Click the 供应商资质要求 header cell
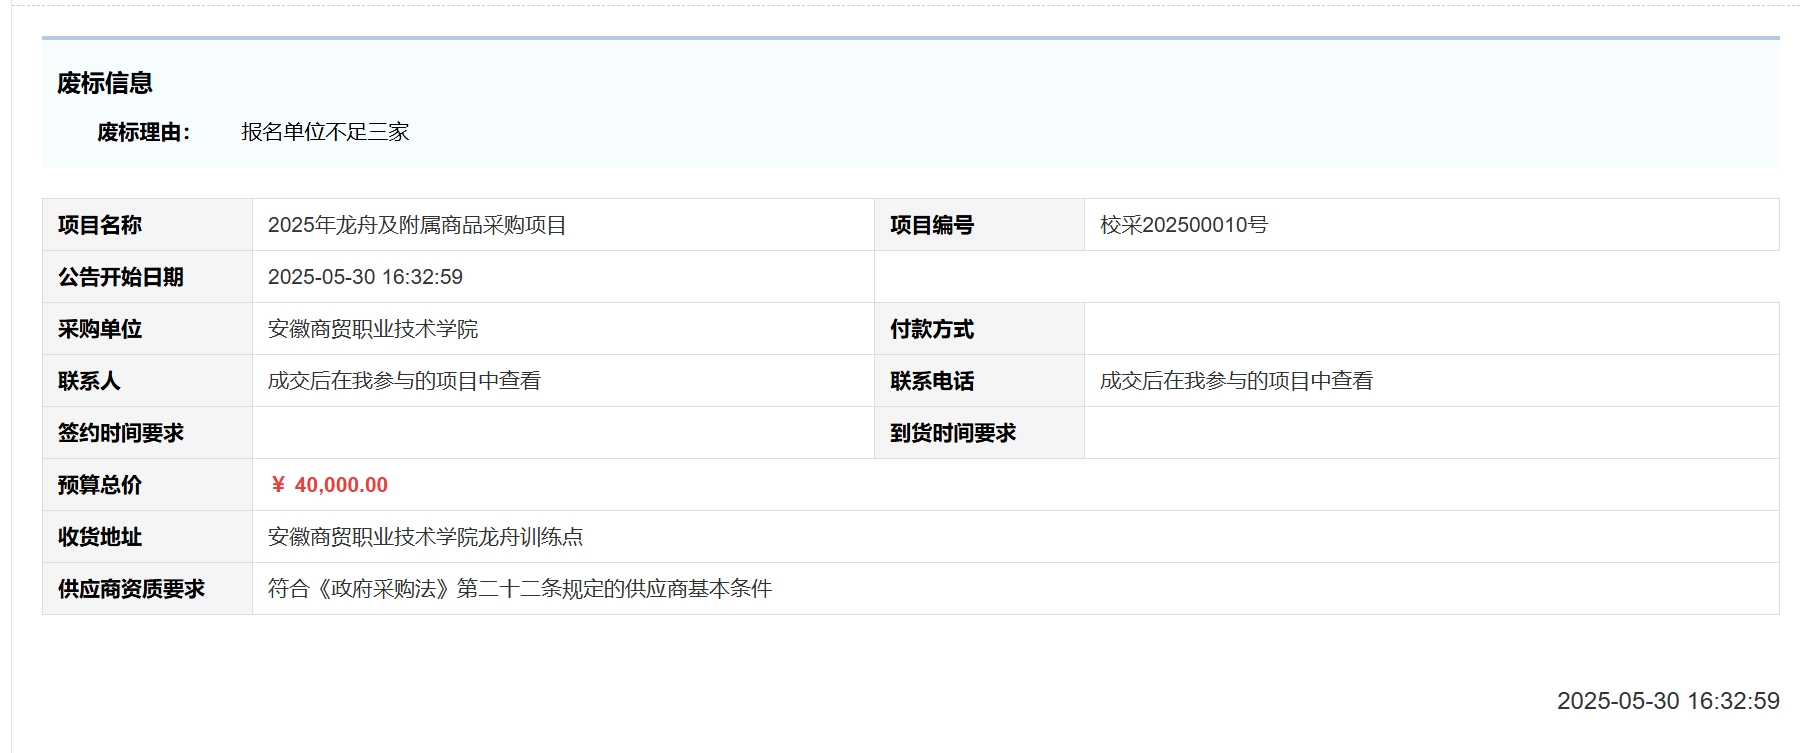The image size is (1801, 753). click(131, 589)
